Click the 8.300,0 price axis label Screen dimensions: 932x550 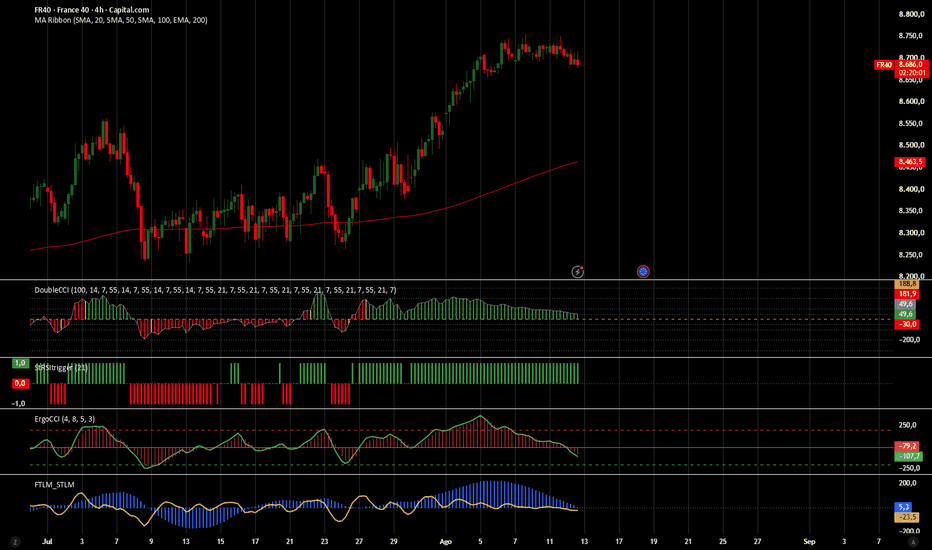point(911,233)
